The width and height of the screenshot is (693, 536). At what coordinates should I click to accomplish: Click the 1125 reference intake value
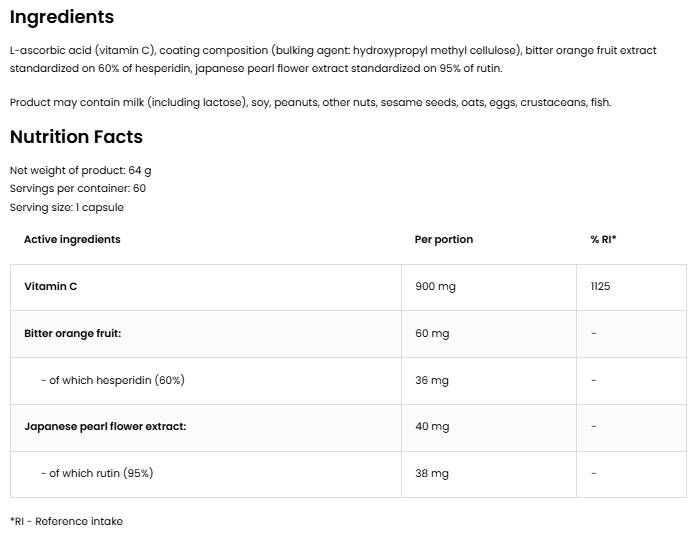pos(600,286)
